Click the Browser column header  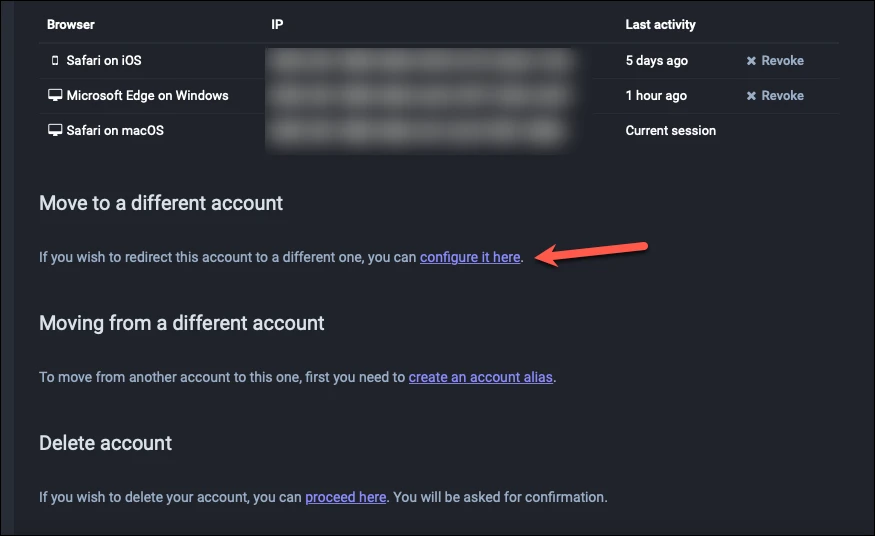[71, 25]
